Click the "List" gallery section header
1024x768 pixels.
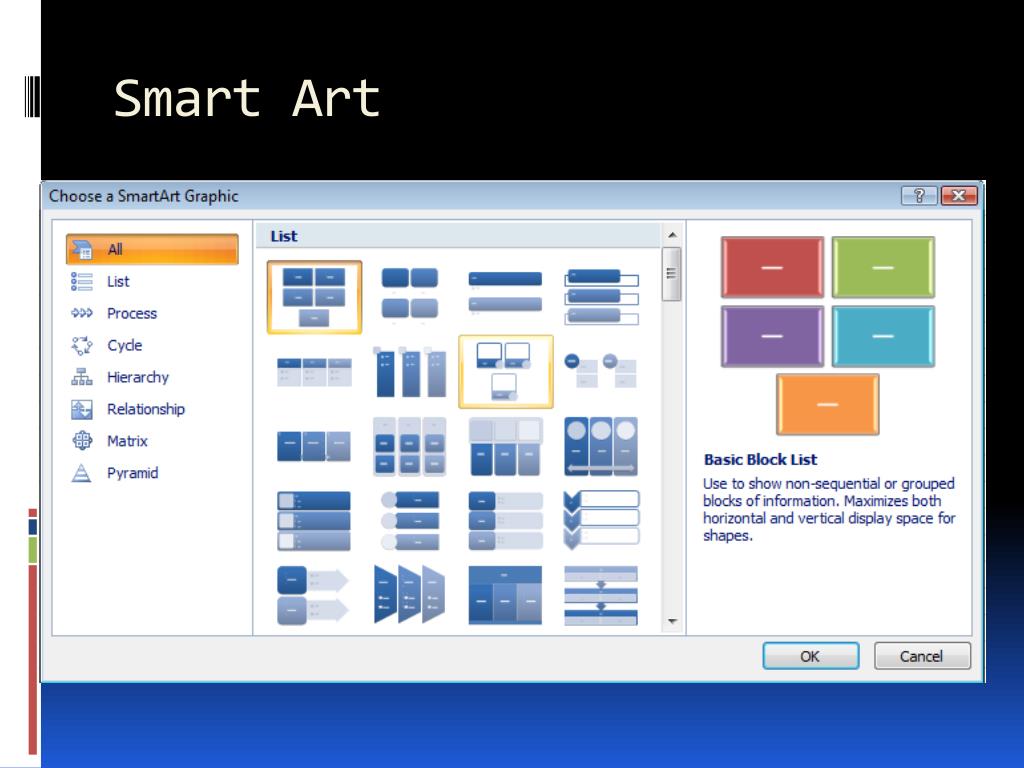click(x=284, y=236)
